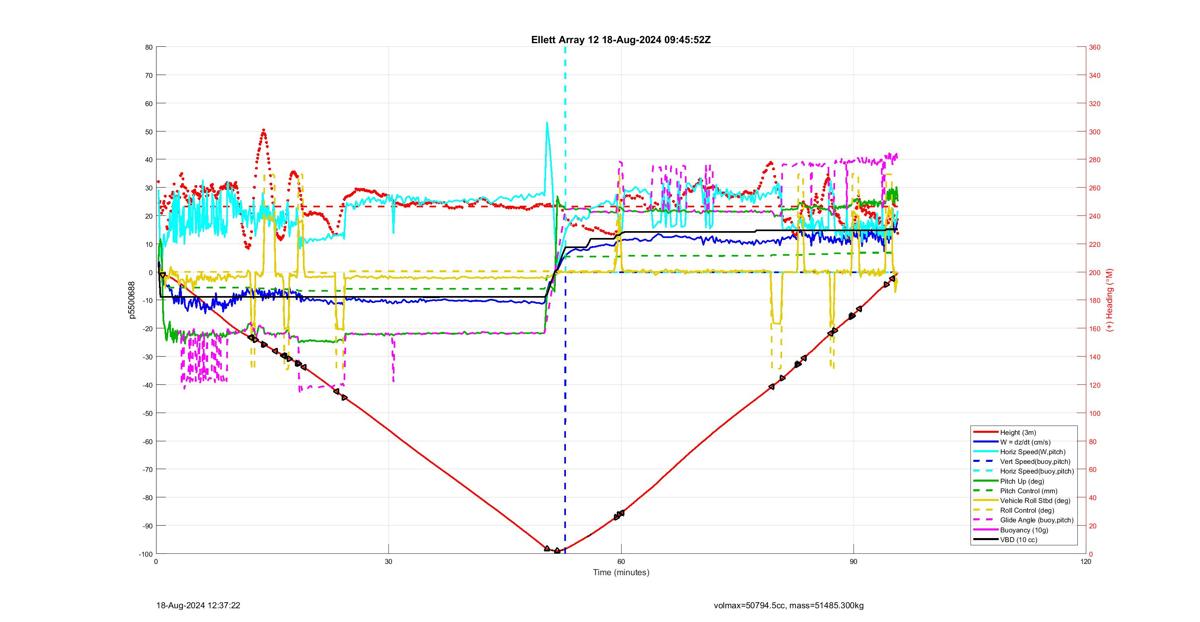
Task: Click the 'Time (minutes)' x-axis label
Action: point(620,572)
